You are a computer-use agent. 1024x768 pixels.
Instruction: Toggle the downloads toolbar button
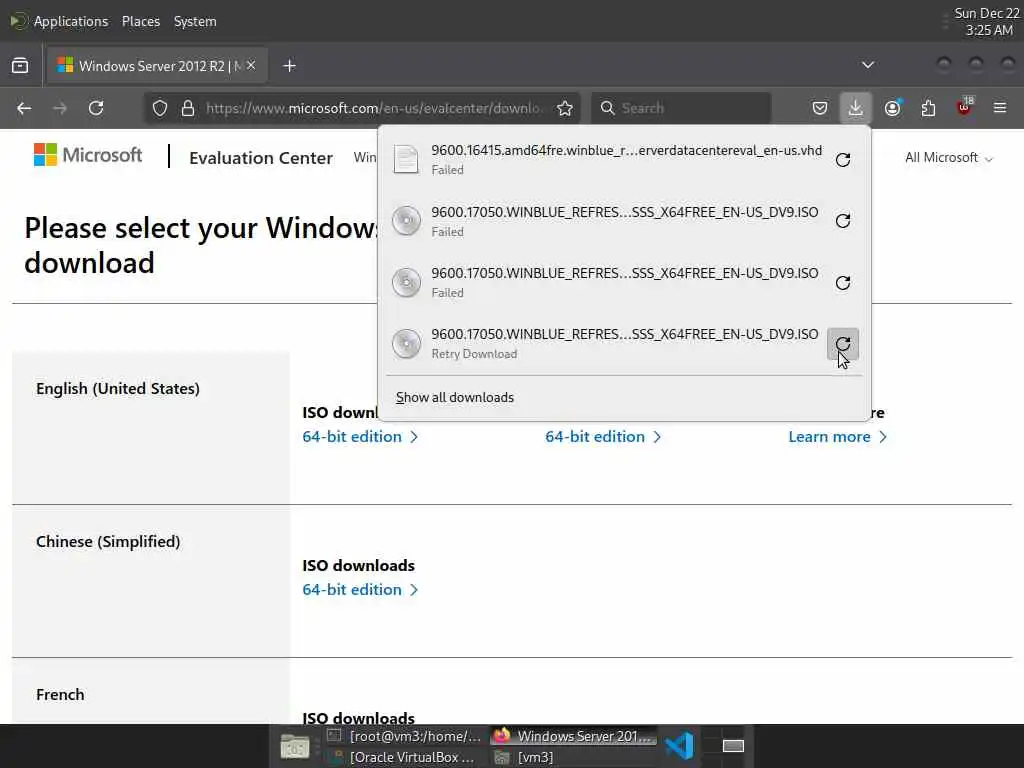pyautogui.click(x=856, y=108)
